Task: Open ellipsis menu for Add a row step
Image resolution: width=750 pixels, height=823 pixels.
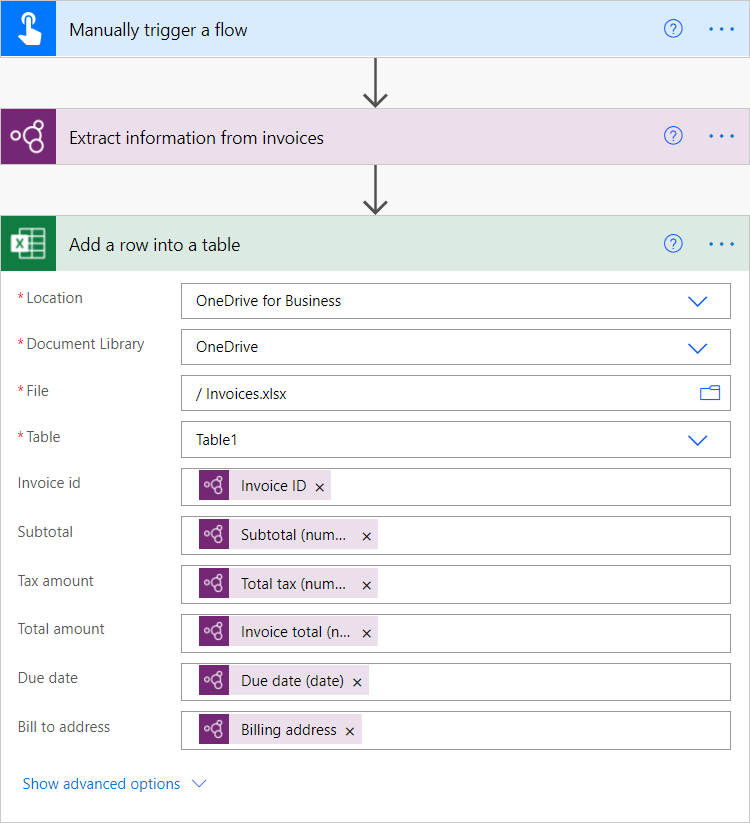Action: tap(721, 243)
